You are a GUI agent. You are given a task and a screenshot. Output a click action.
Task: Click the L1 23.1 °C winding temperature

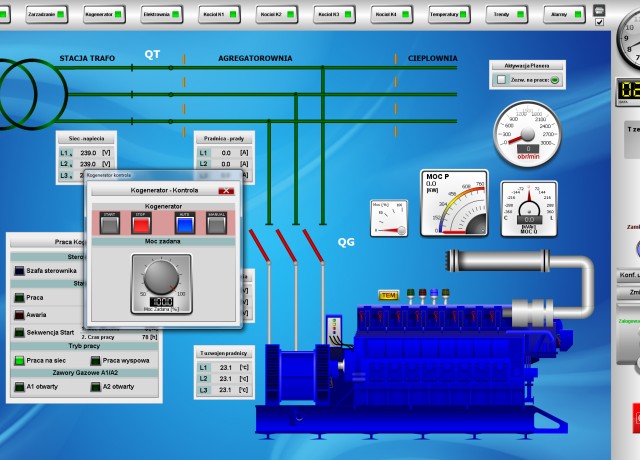pos(224,367)
